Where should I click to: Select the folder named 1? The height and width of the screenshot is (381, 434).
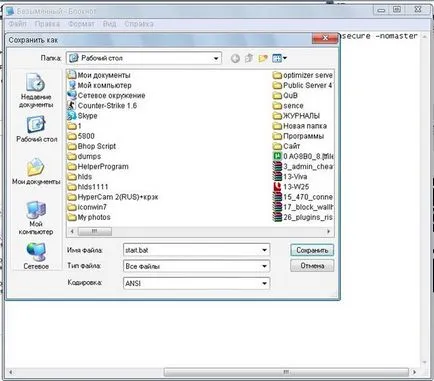(x=75, y=126)
